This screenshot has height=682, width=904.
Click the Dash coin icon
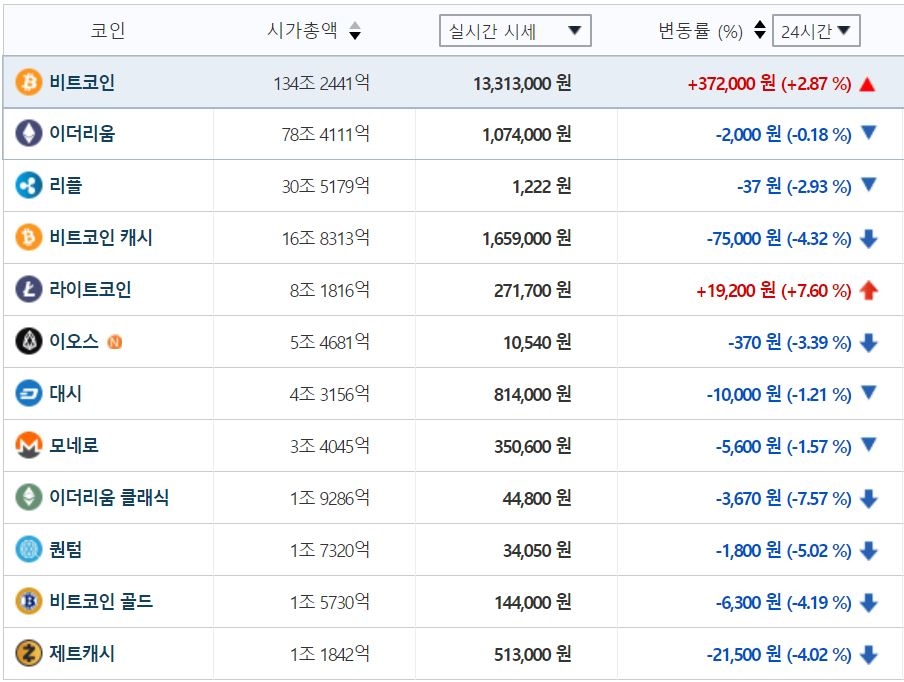point(29,394)
